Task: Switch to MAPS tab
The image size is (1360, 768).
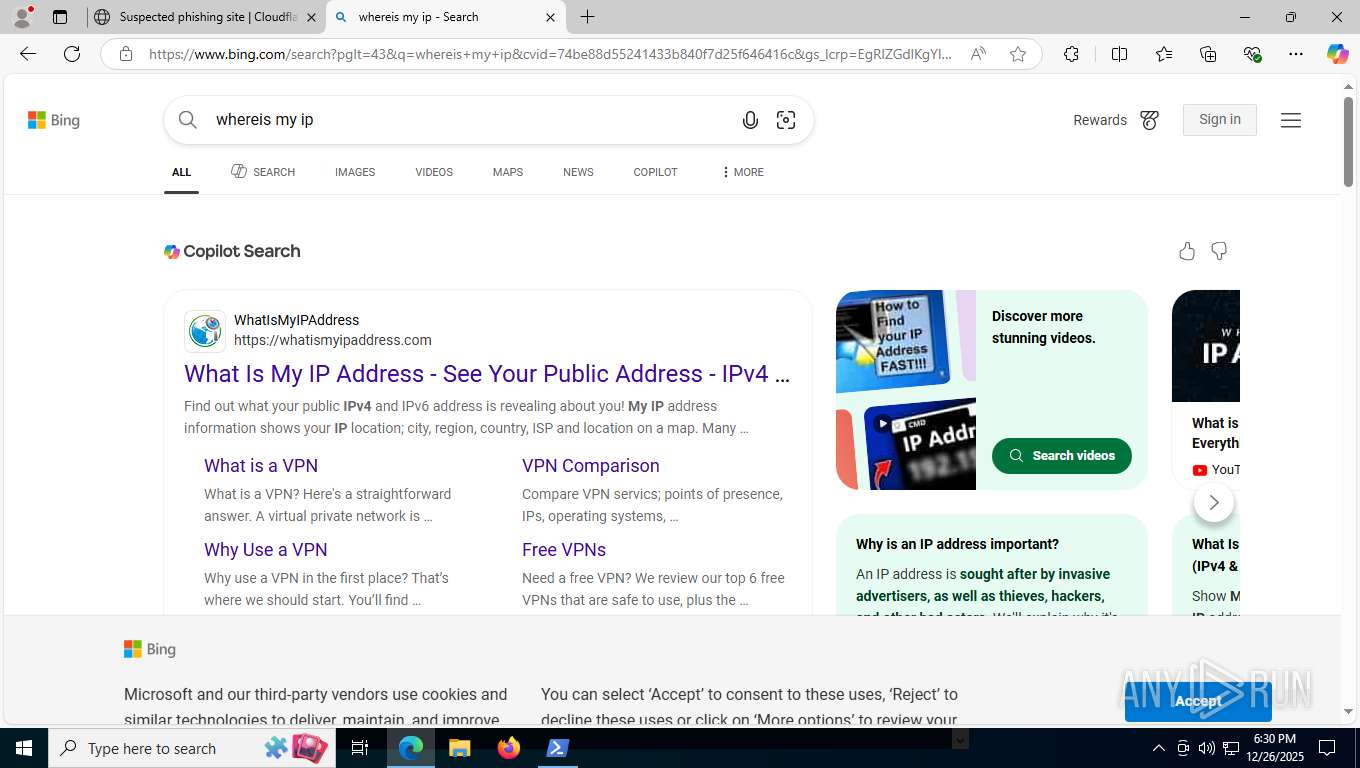Action: coord(508,172)
